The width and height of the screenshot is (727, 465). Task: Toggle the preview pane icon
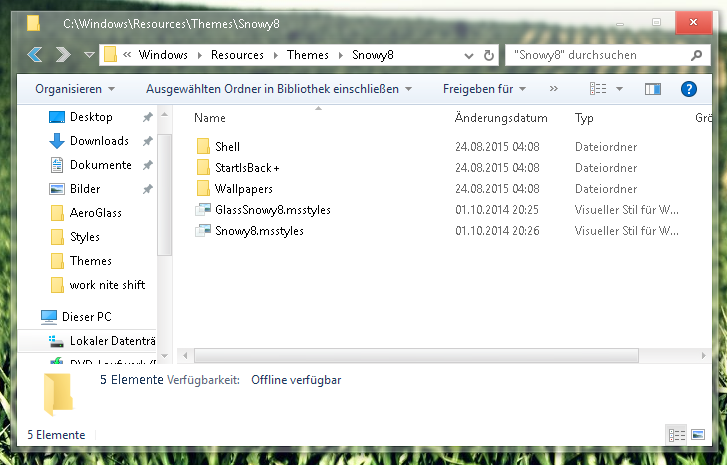653,89
